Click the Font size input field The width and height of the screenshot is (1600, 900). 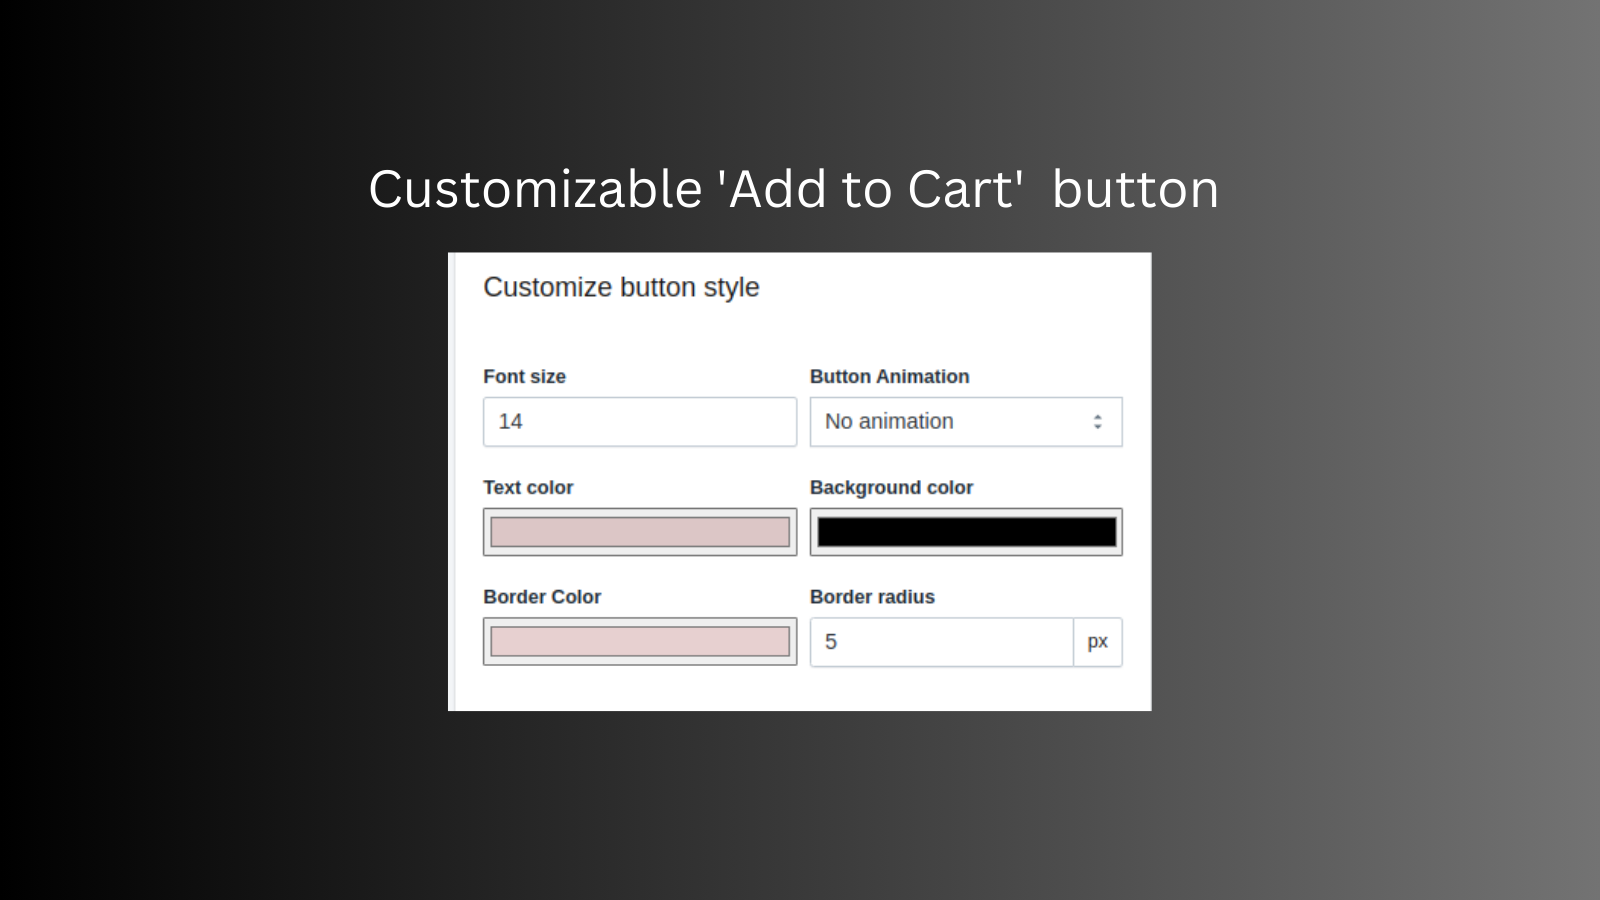(x=640, y=422)
